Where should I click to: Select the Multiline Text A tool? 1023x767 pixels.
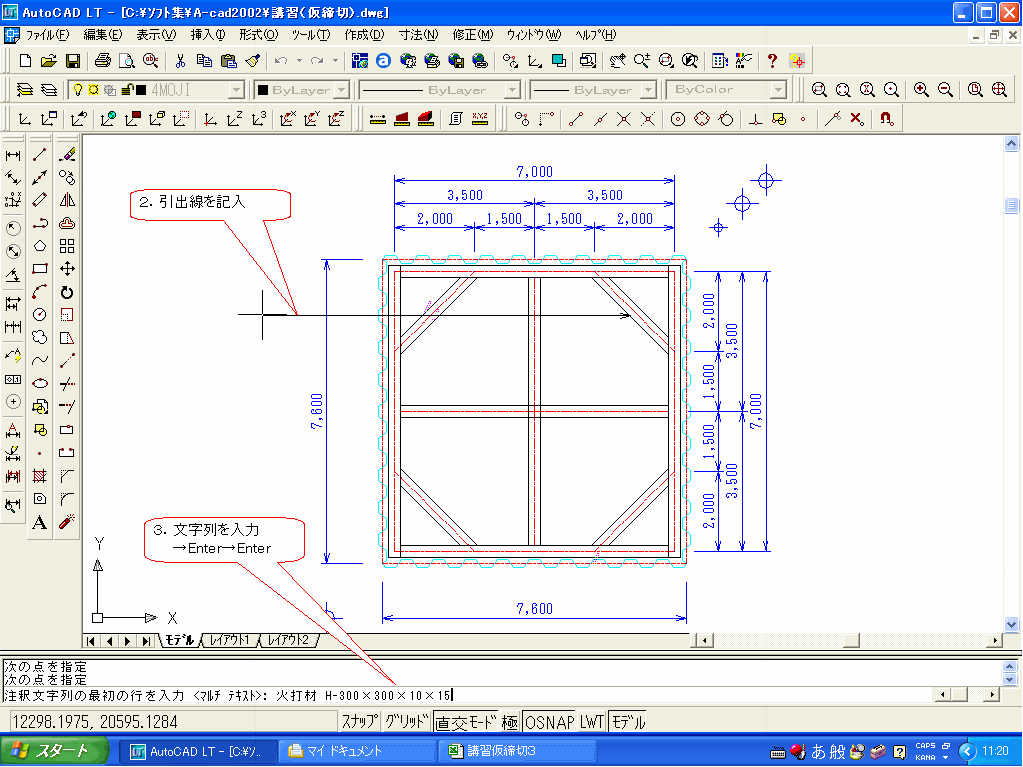pyautogui.click(x=40, y=522)
